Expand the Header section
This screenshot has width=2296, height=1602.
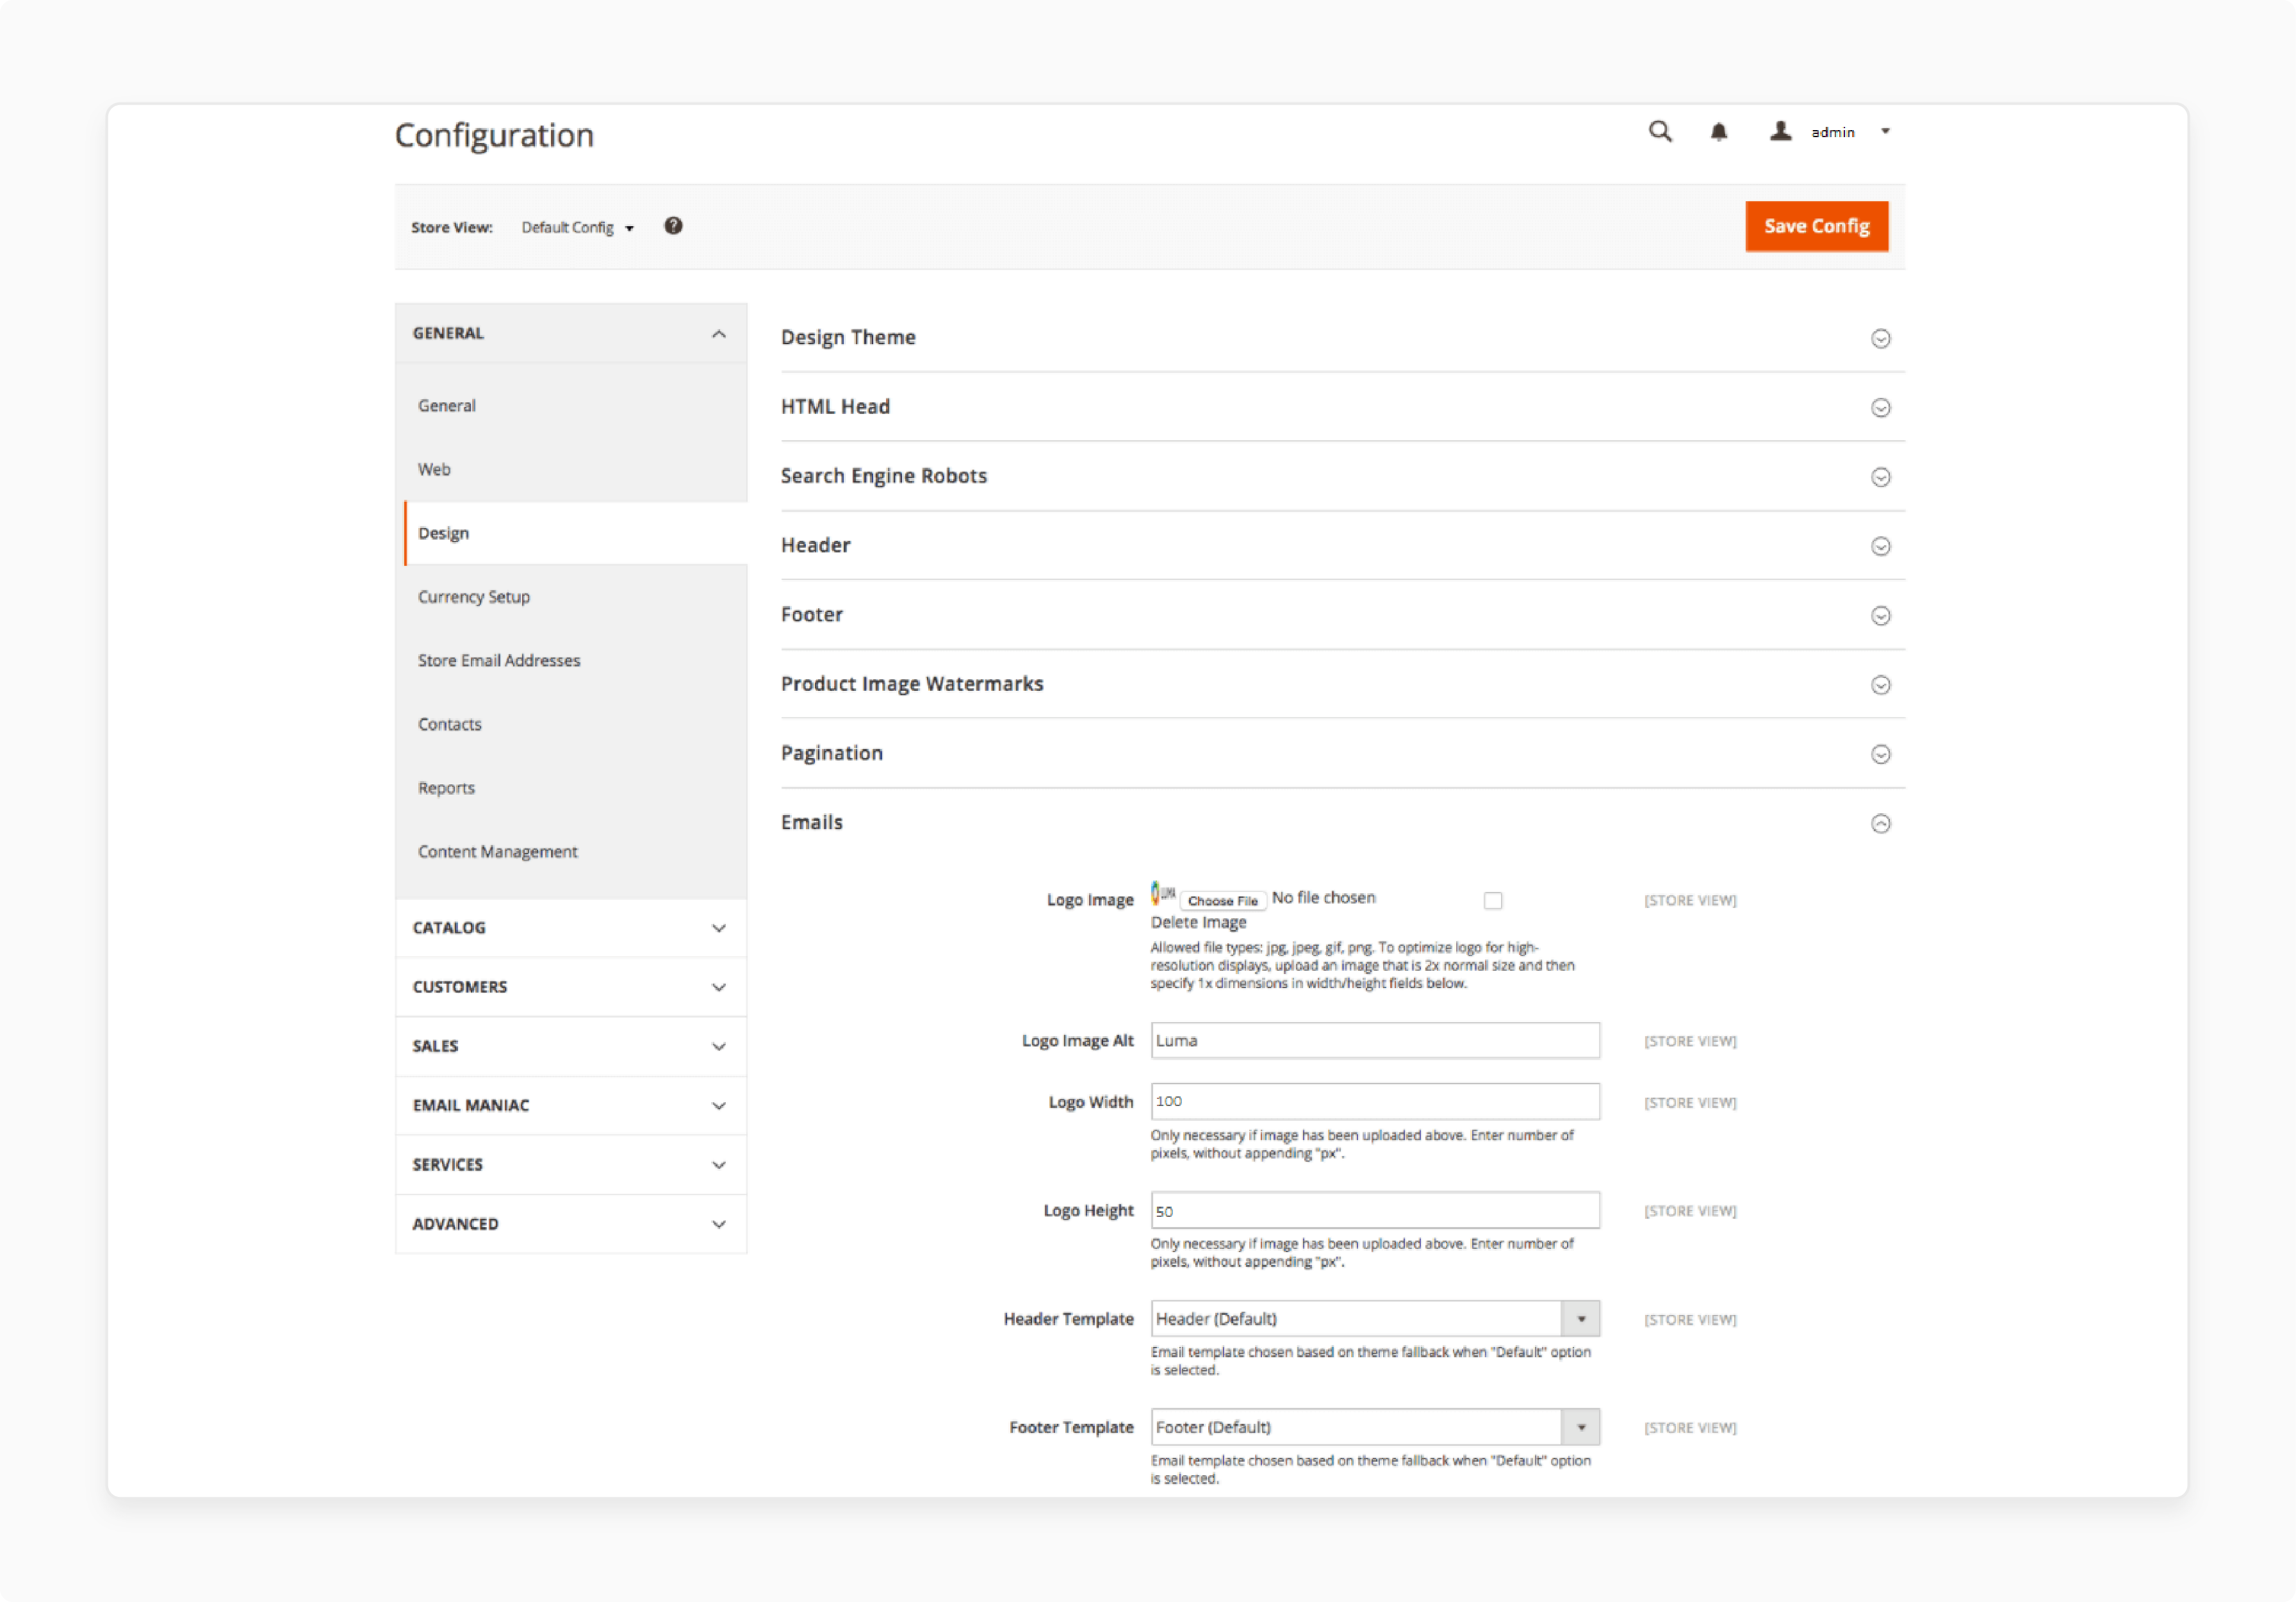click(x=1881, y=546)
